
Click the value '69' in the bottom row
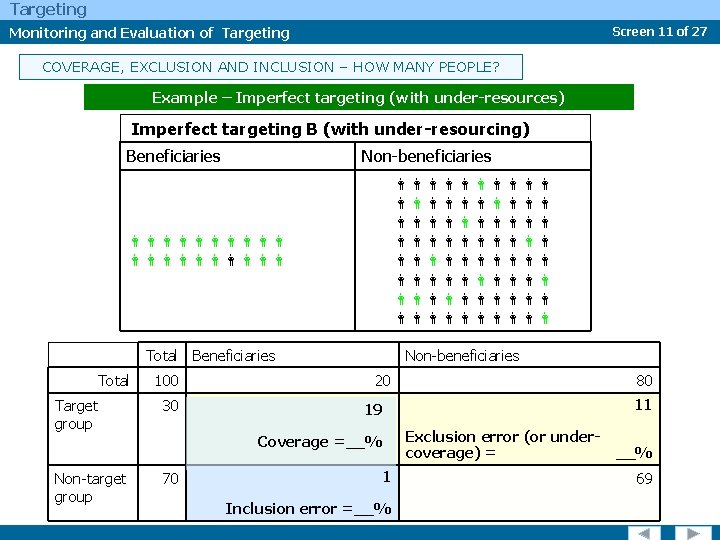[644, 479]
